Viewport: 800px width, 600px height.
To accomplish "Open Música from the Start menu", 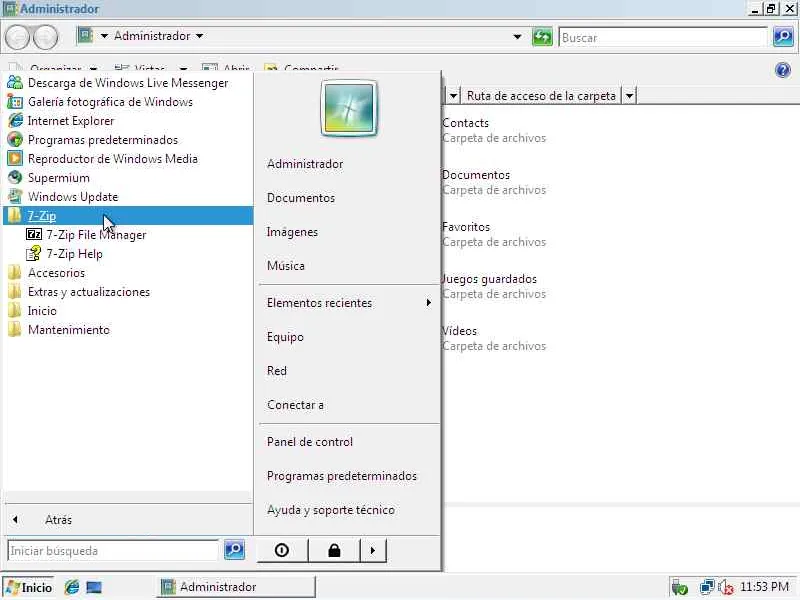I will point(286,266).
